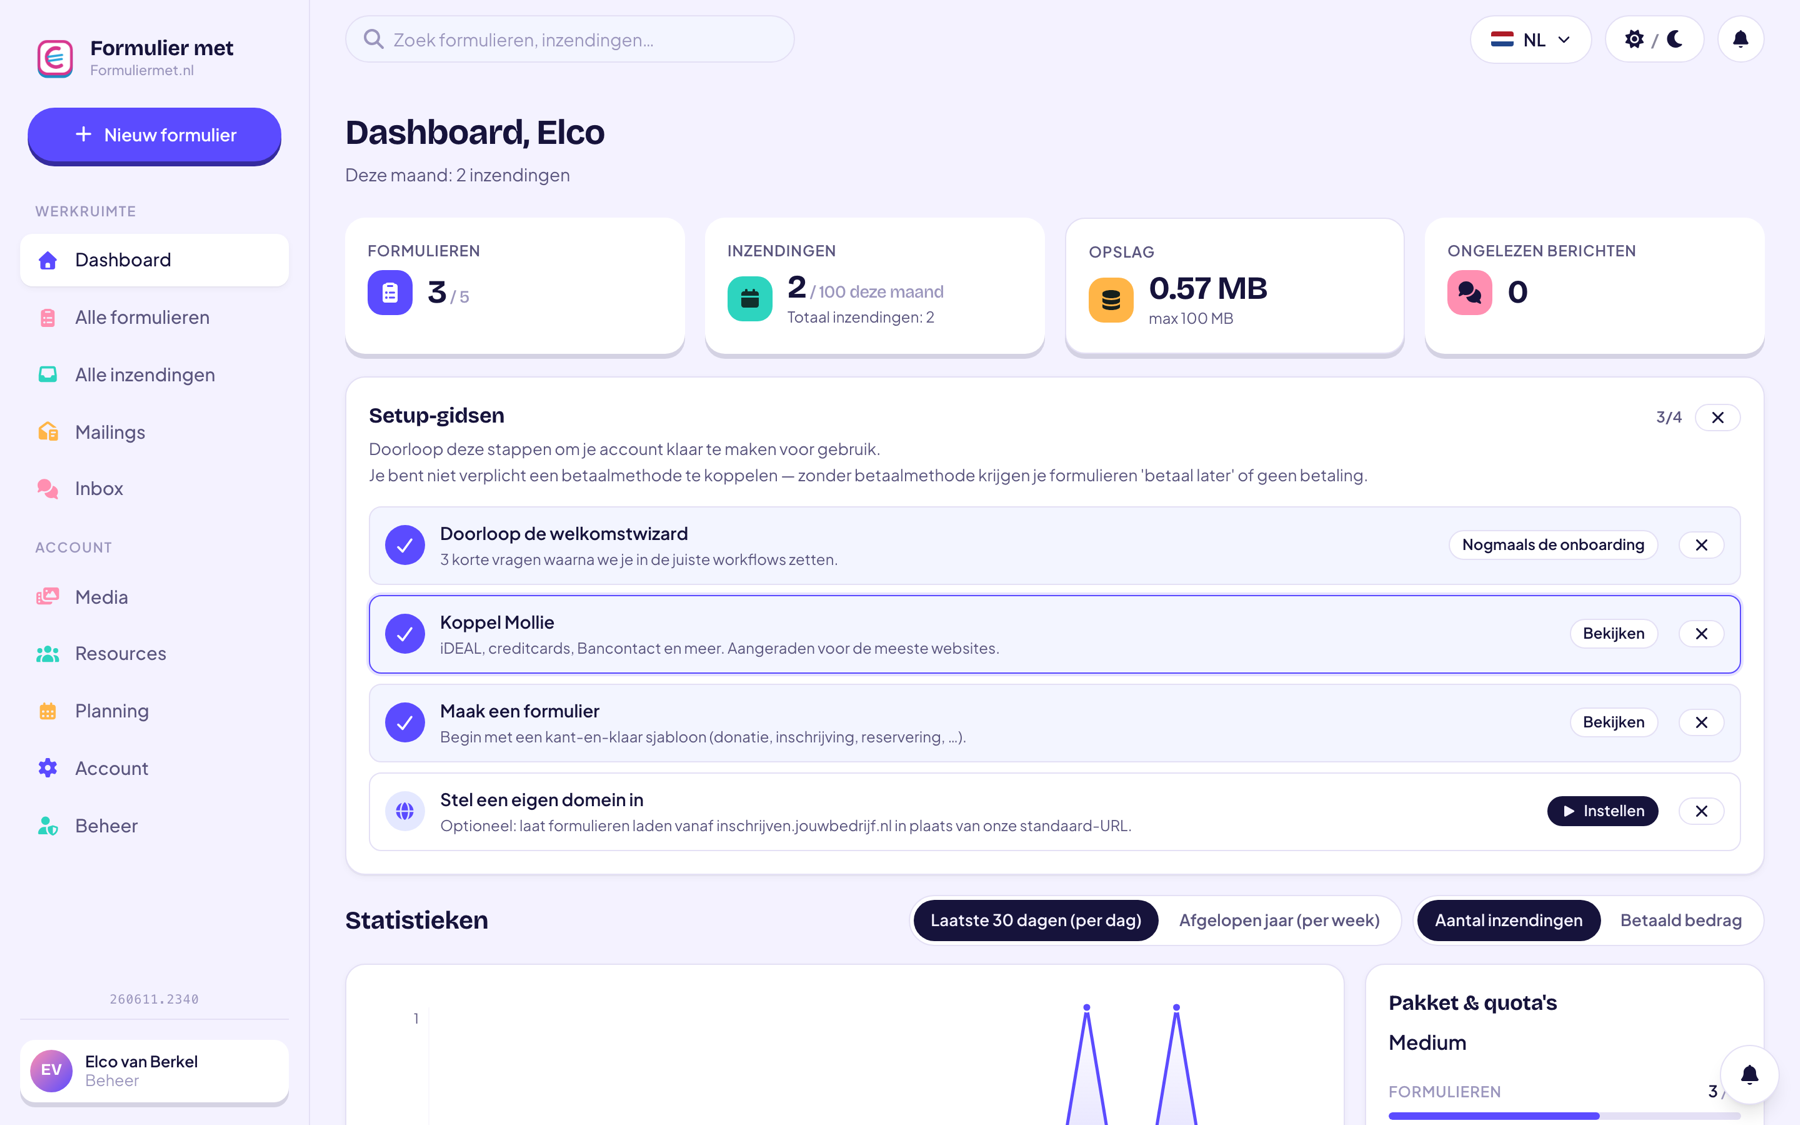Dismiss the Maak een formulier step
Viewport: 1800px width, 1125px height.
(1701, 722)
